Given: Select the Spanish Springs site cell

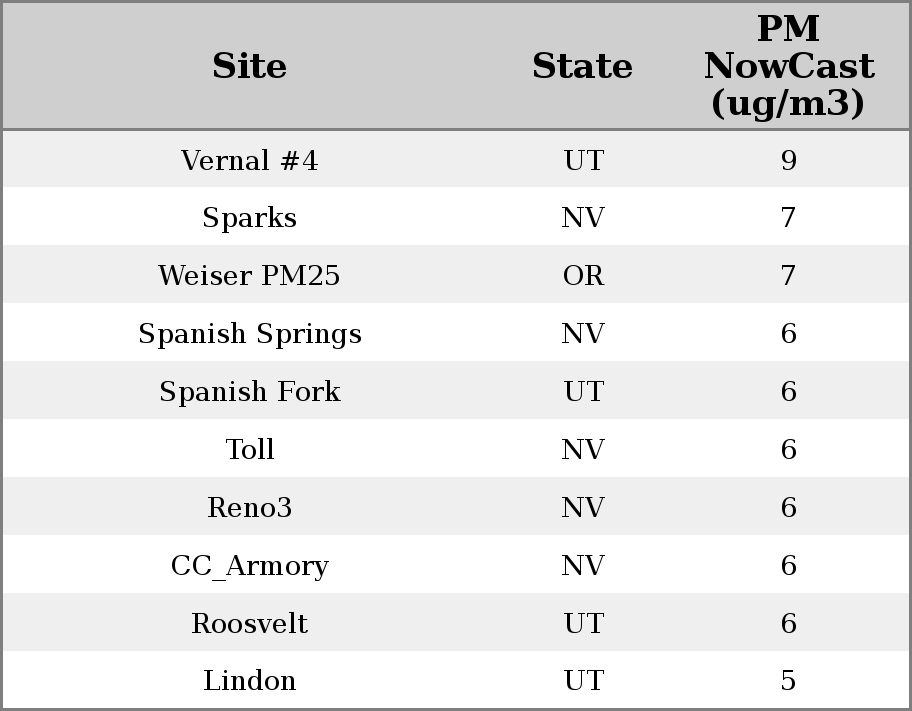Looking at the screenshot, I should 249,334.
